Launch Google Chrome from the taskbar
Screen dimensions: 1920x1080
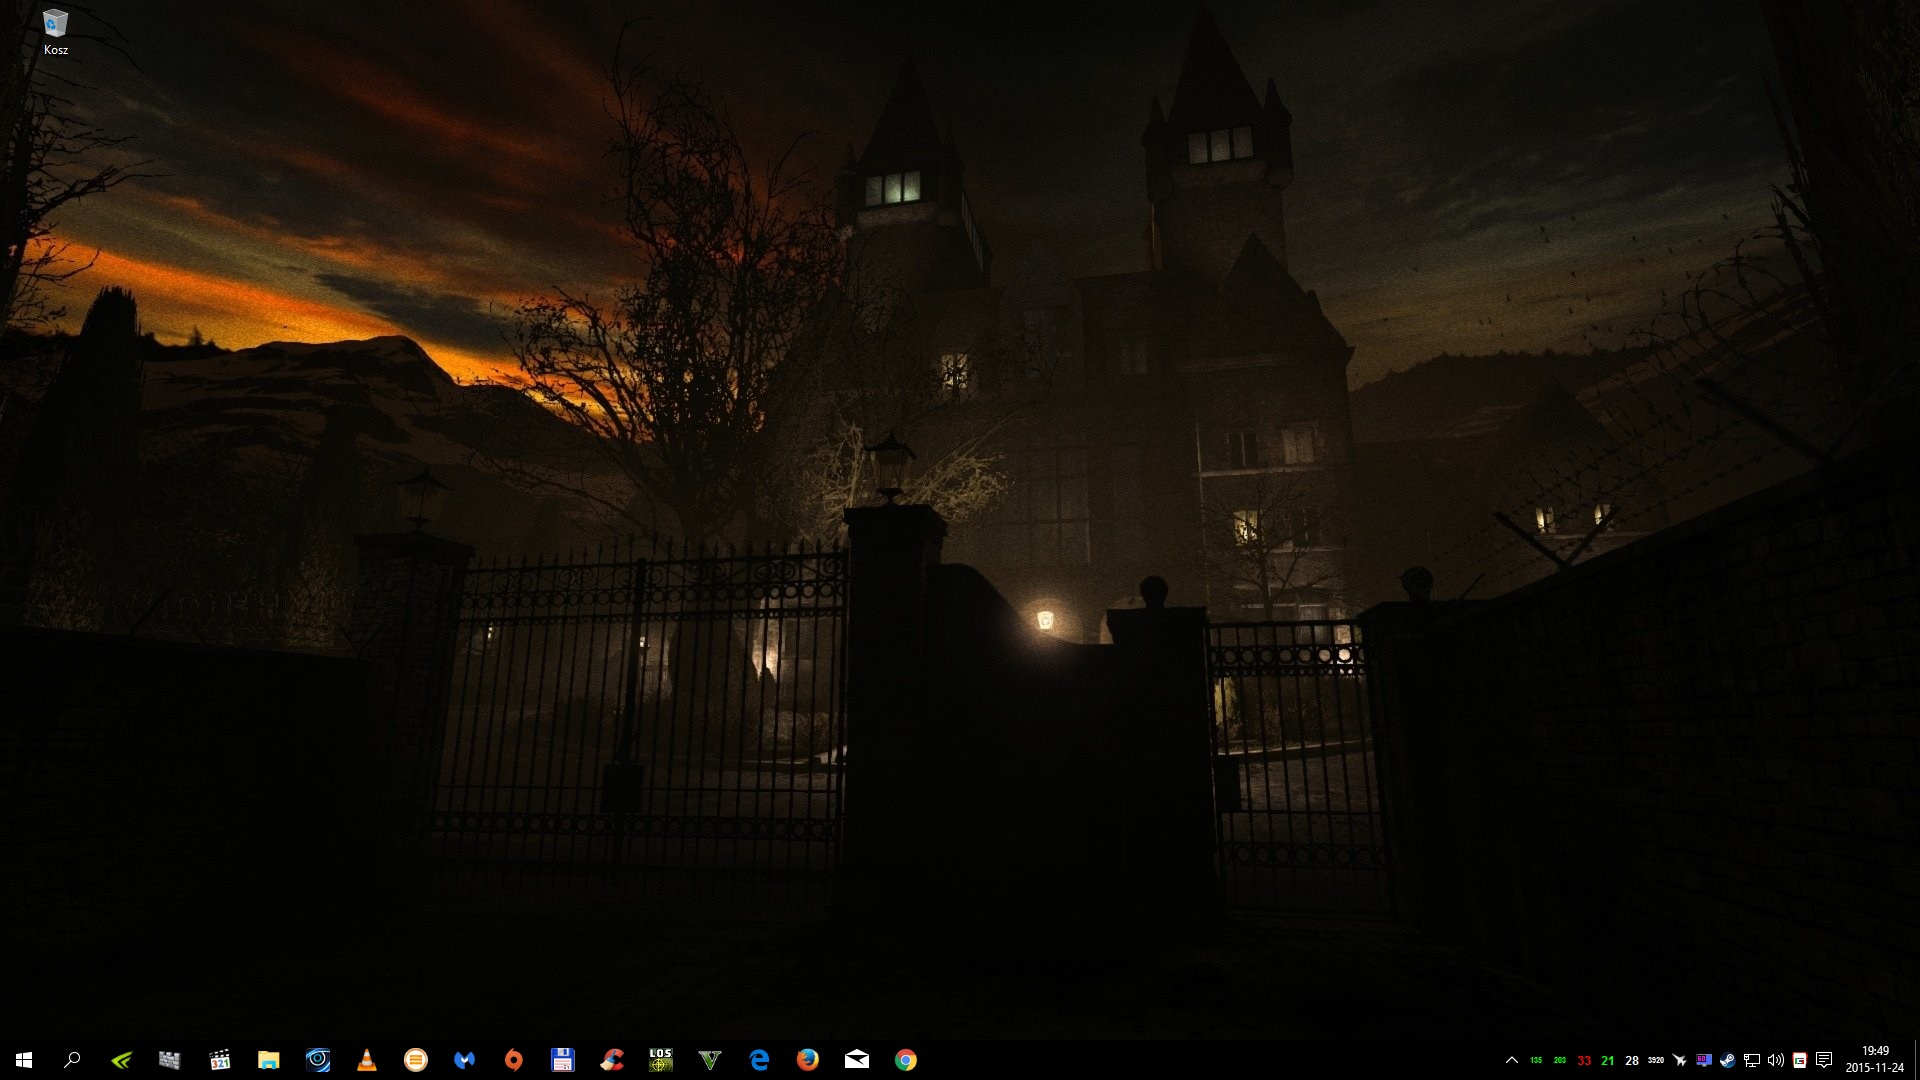[906, 1060]
